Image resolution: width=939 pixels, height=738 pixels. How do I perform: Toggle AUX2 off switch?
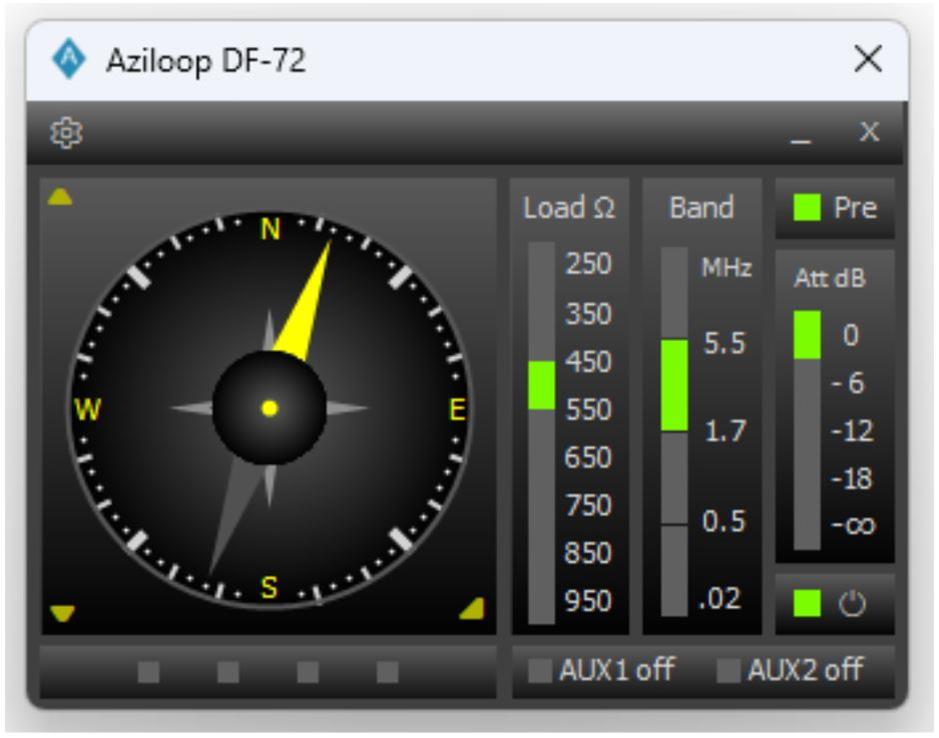(790, 670)
